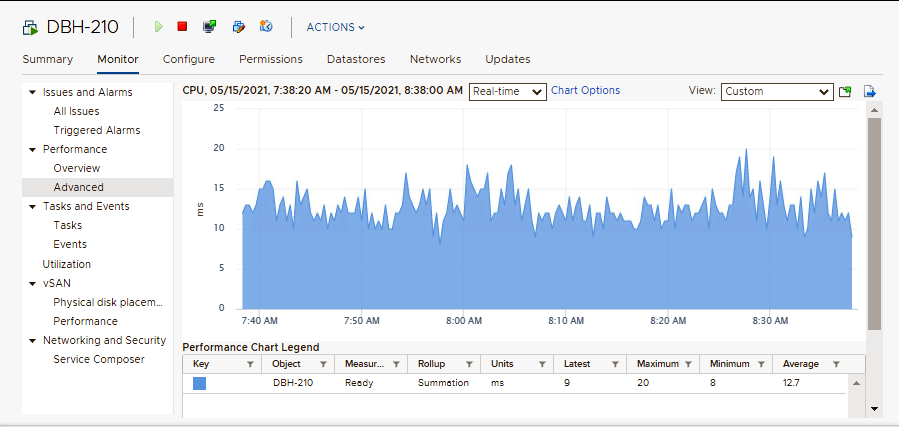Power on the VM with the green play icon
The height and width of the screenshot is (434, 899).
tap(158, 27)
